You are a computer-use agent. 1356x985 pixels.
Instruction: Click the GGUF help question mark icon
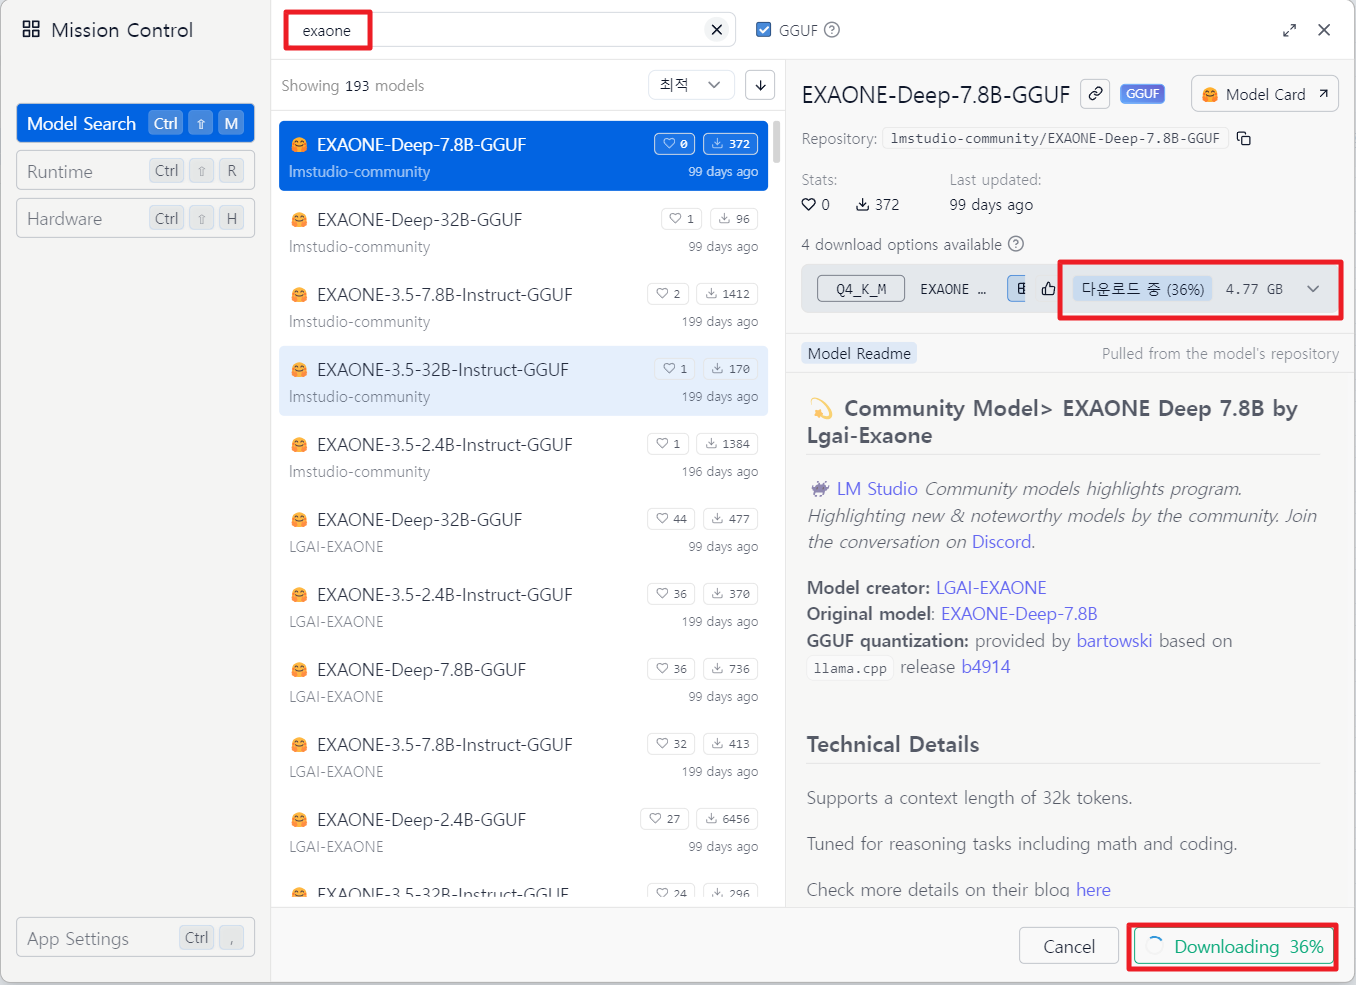(832, 30)
